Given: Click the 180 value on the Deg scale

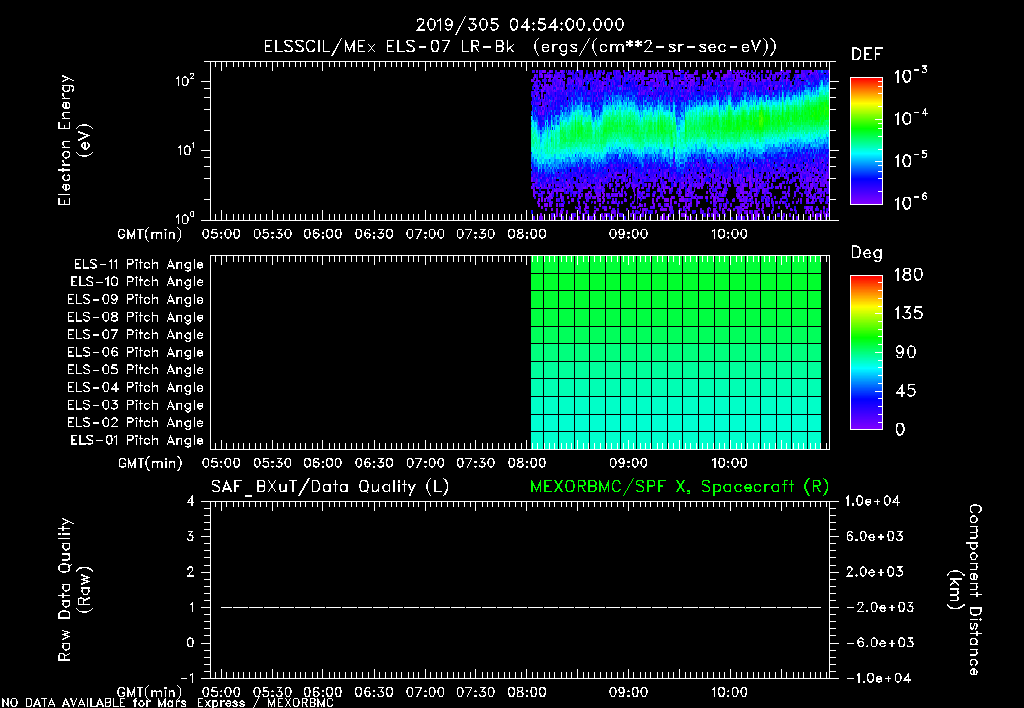Looking at the screenshot, I should pyautogui.click(x=908, y=275).
